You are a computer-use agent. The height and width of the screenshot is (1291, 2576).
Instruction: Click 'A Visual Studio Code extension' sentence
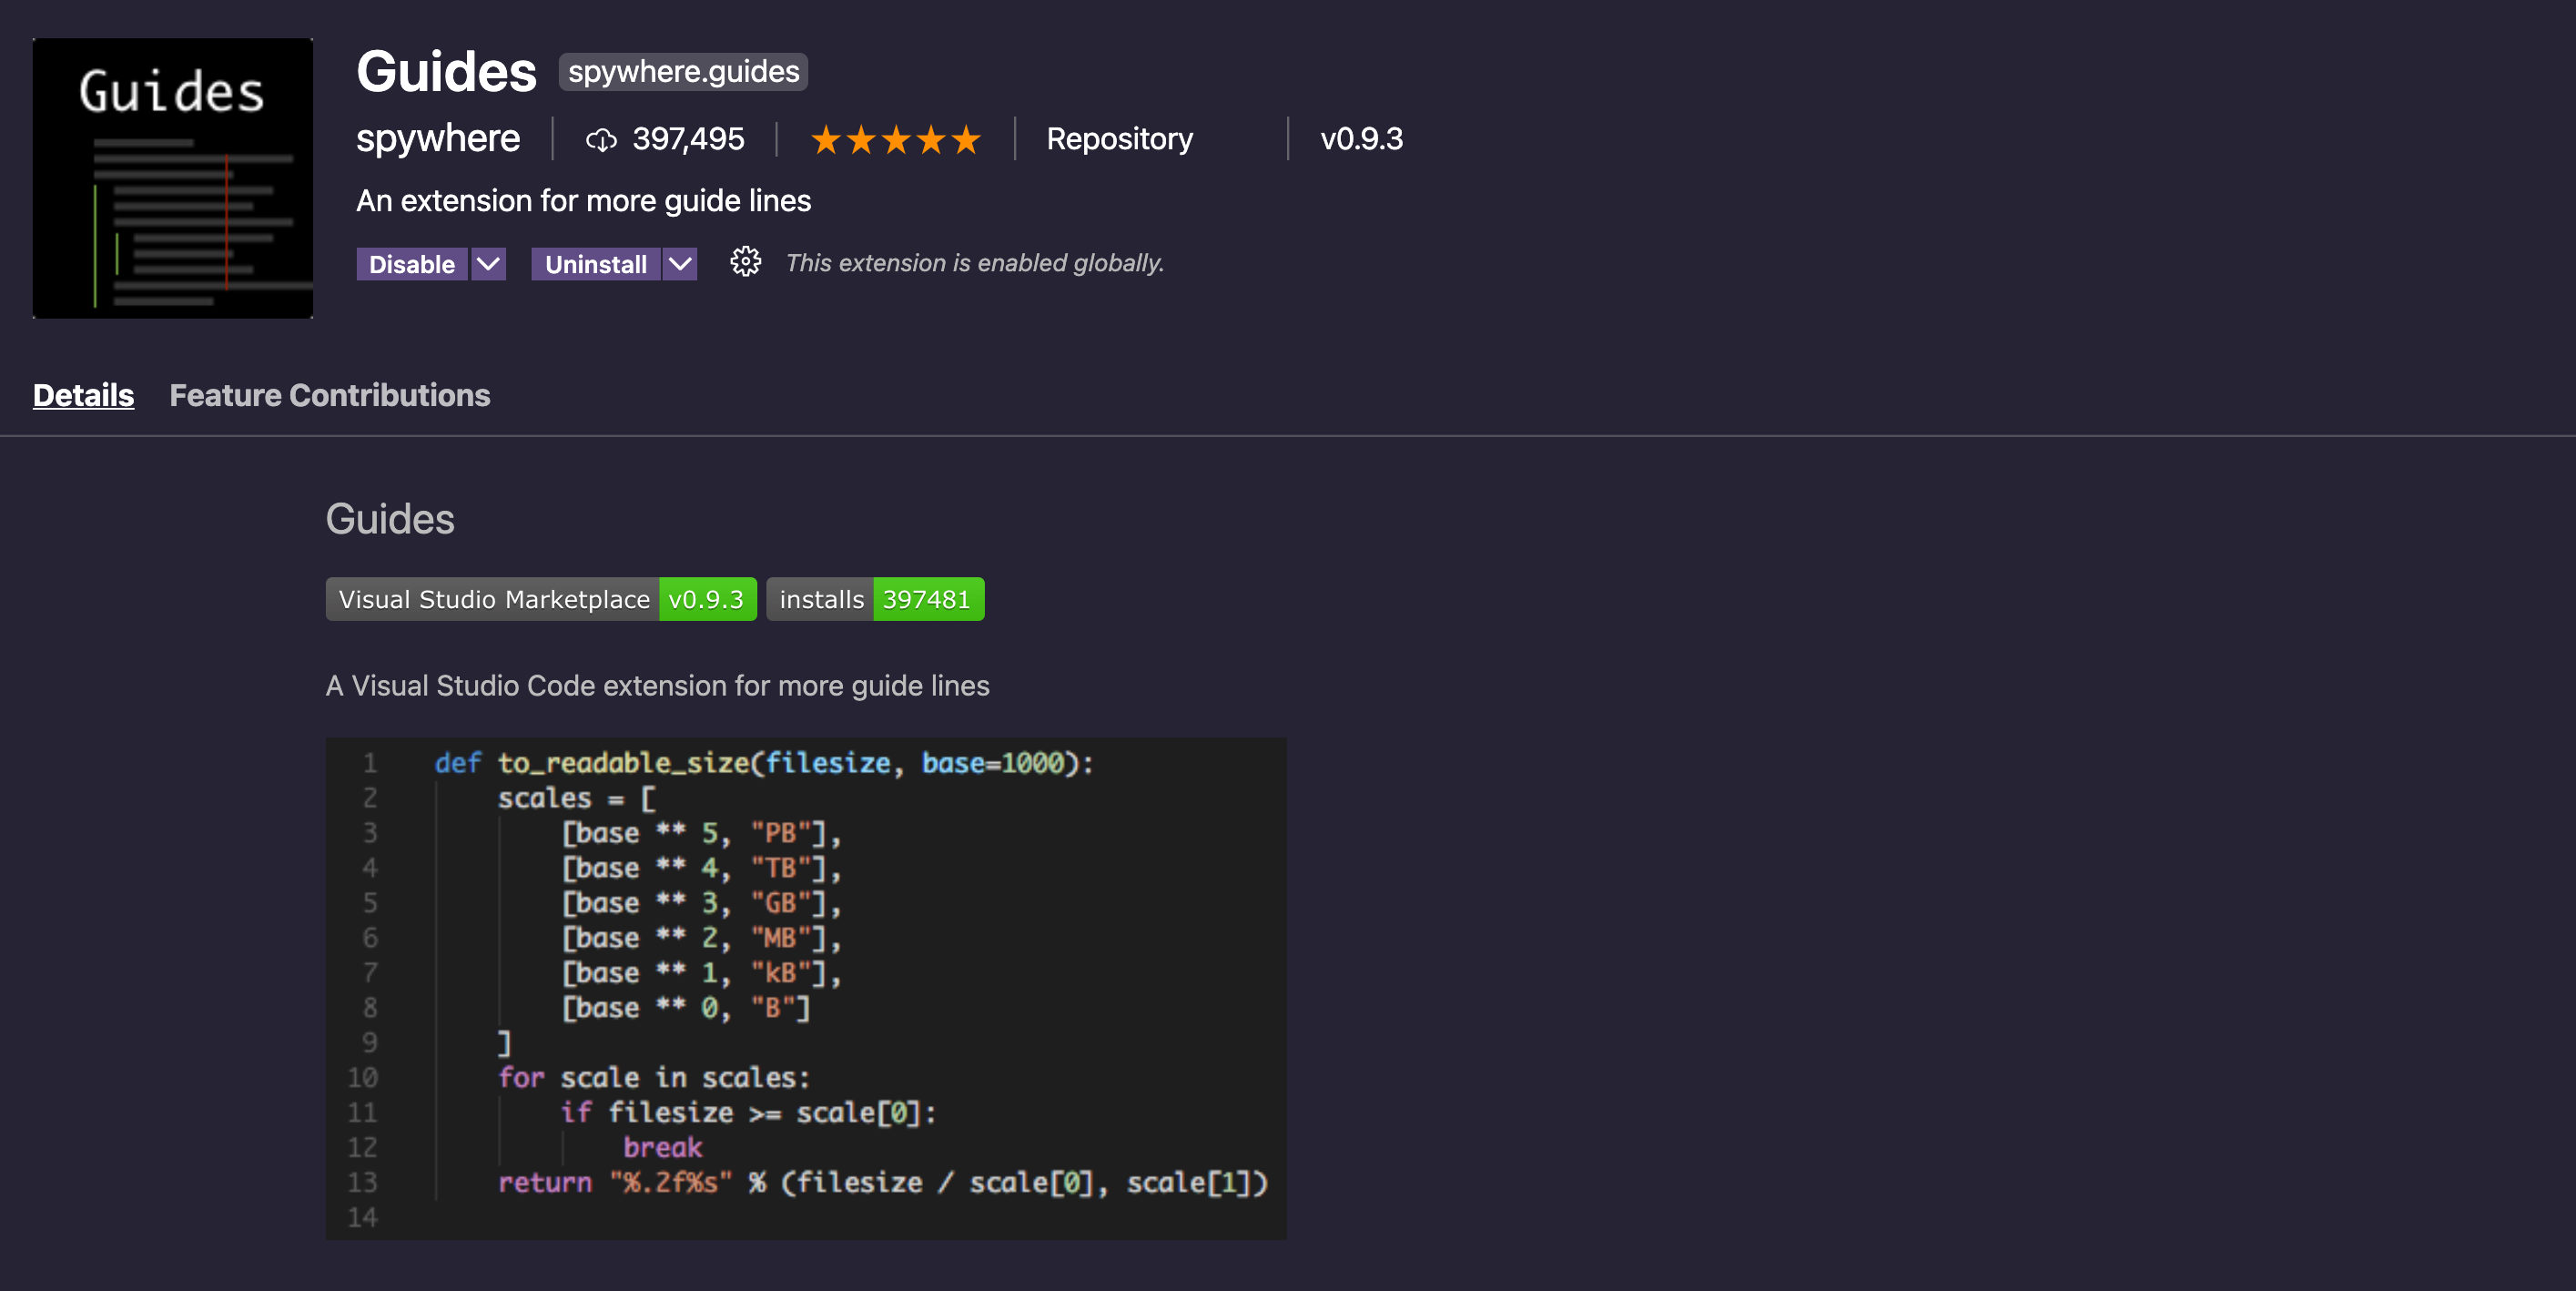[658, 686]
